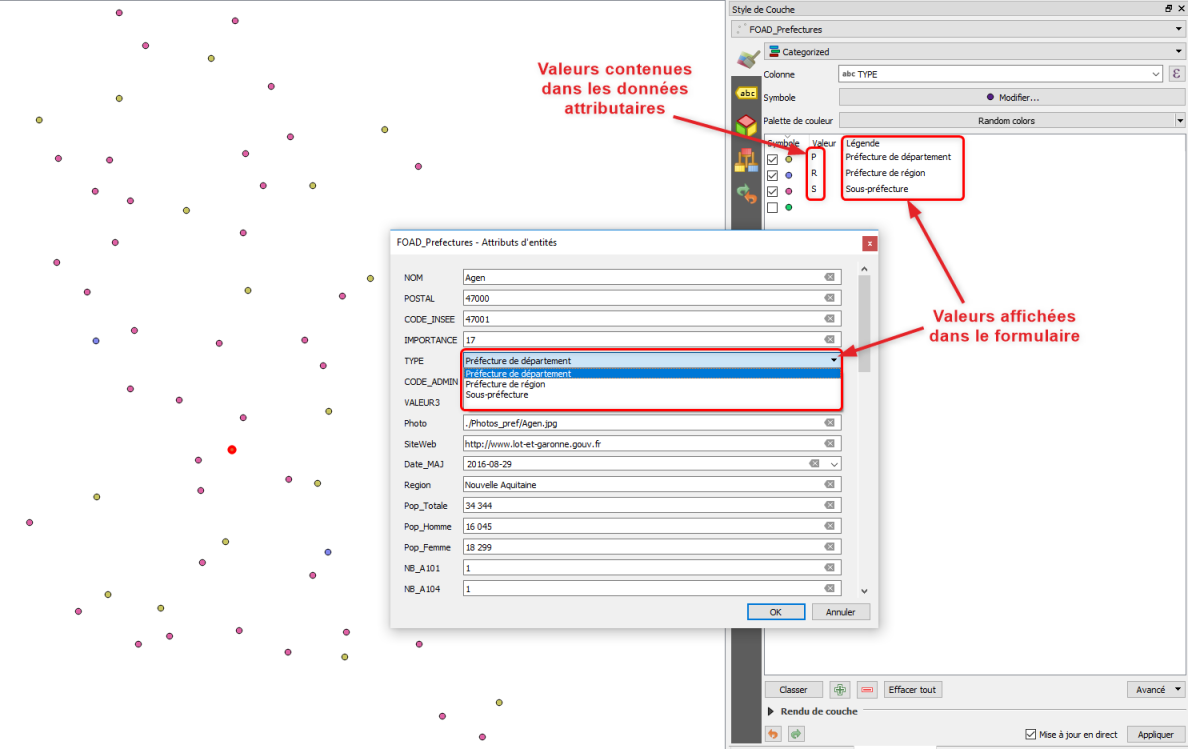This screenshot has height=749, width=1188.
Task: Open the Random colors palette dropdown
Action: click(x=1010, y=119)
